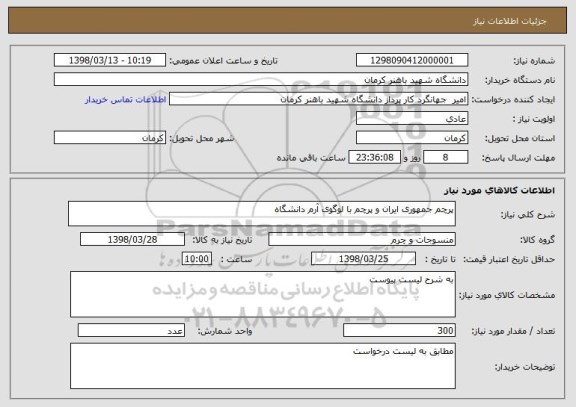This screenshot has width=576, height=407.
Task: Select the اولویت نیاز field showing عادی
Action: [412, 119]
